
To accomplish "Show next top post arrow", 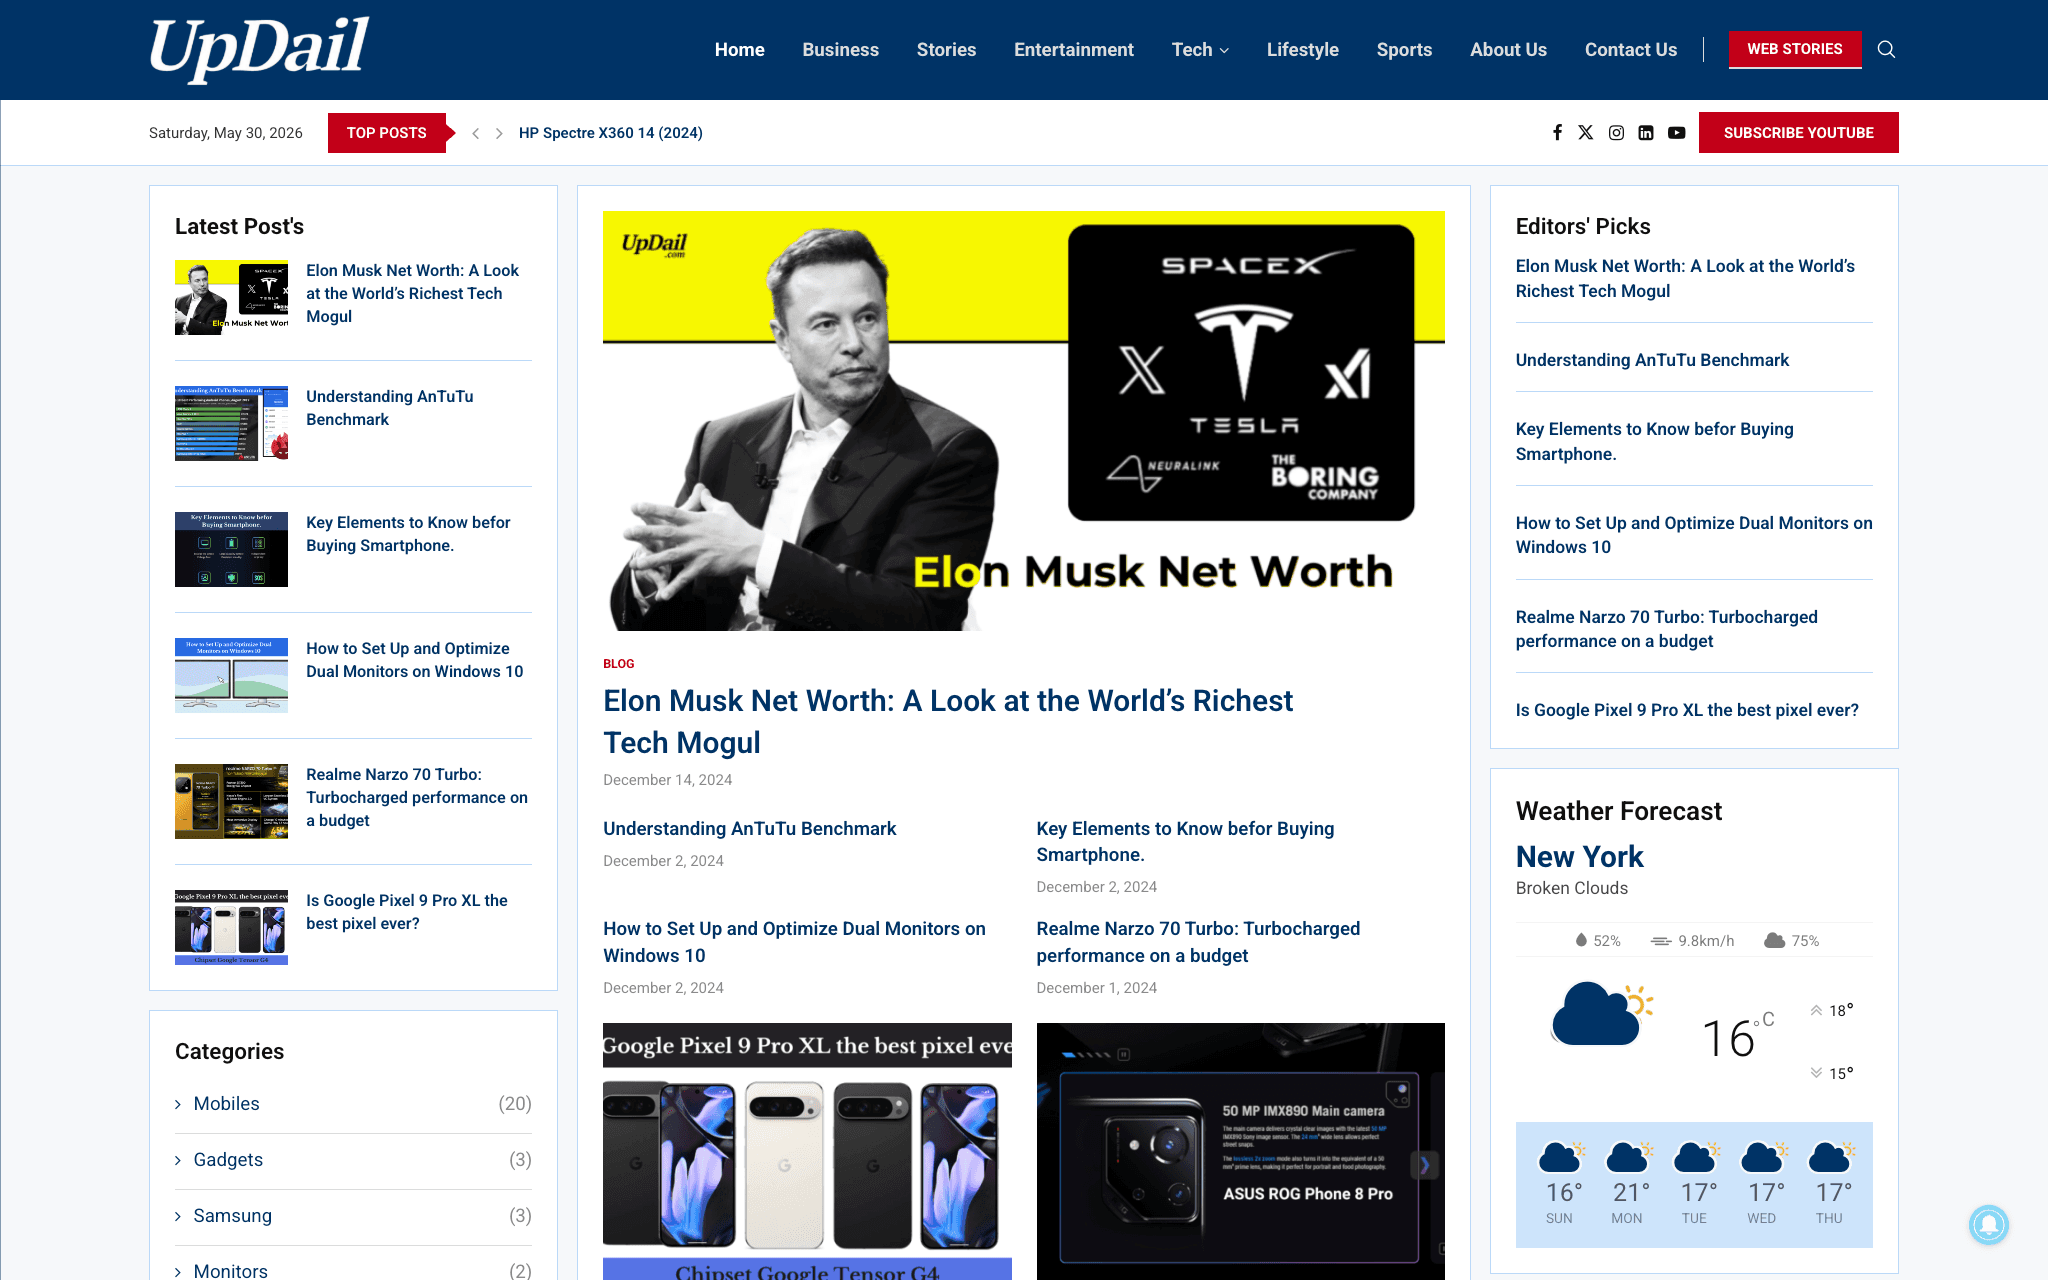I will 499,133.
